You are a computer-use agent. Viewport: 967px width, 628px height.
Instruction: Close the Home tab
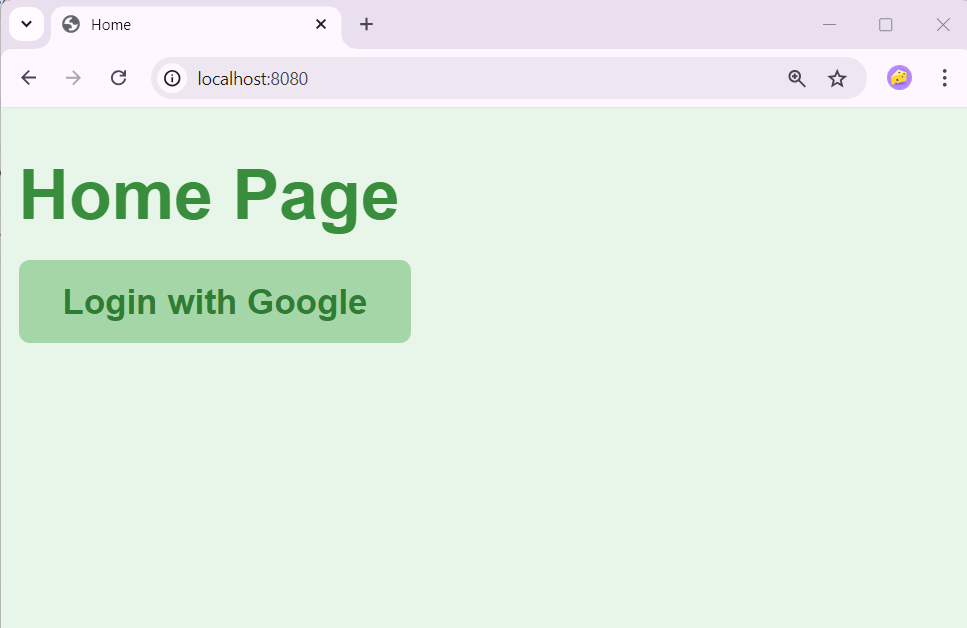click(x=321, y=24)
